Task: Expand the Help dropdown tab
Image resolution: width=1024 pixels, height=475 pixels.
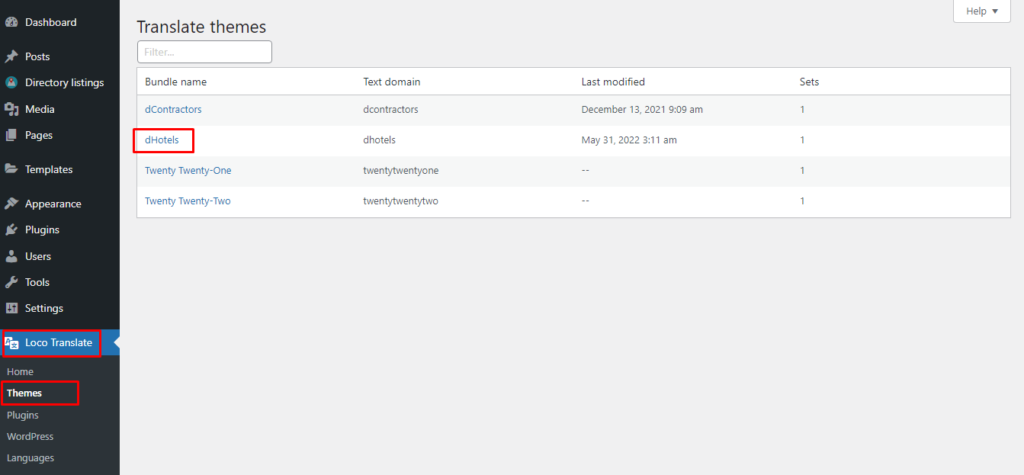Action: click(983, 11)
